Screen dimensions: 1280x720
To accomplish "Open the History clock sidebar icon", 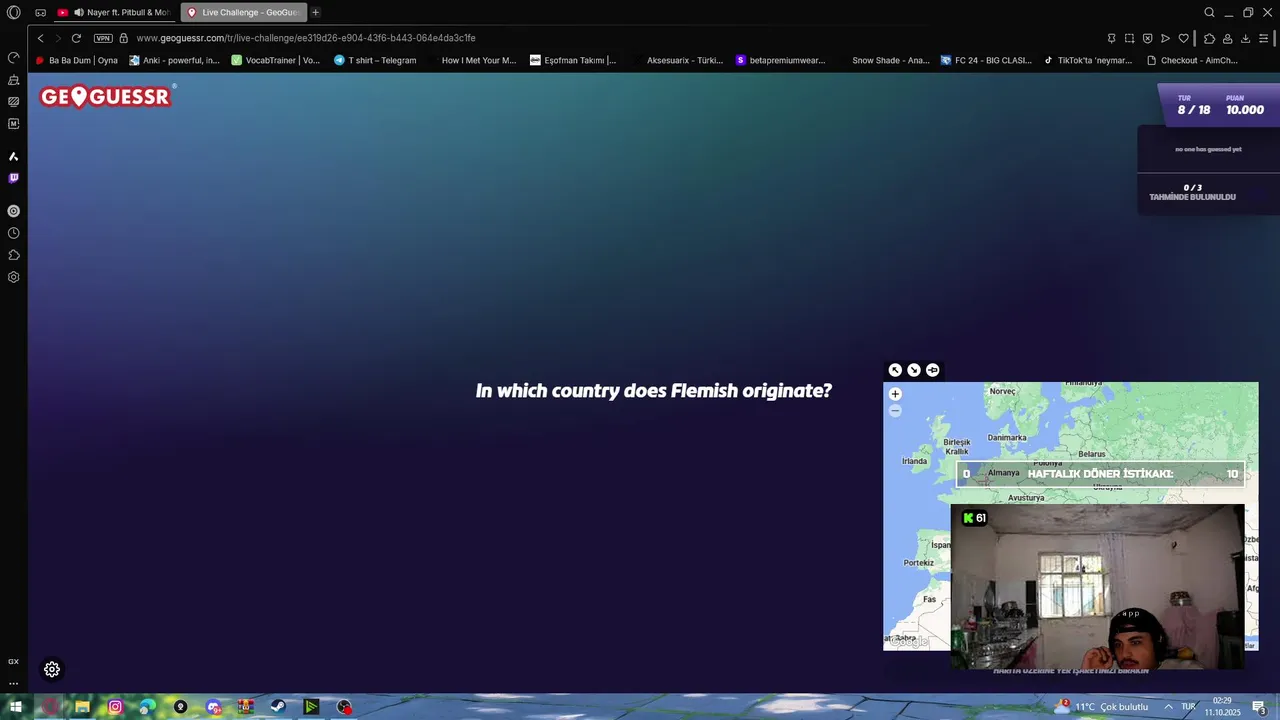I will [14, 233].
